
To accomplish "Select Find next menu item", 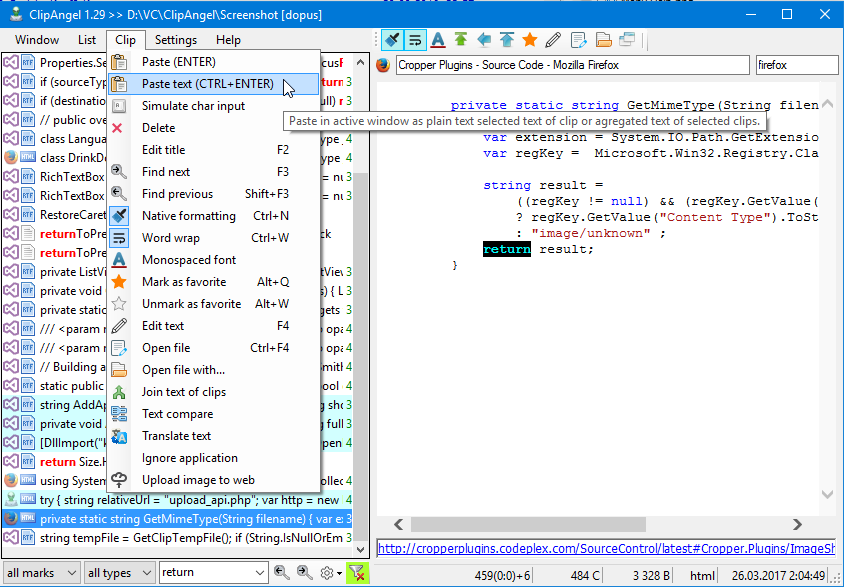I will (x=214, y=172).
